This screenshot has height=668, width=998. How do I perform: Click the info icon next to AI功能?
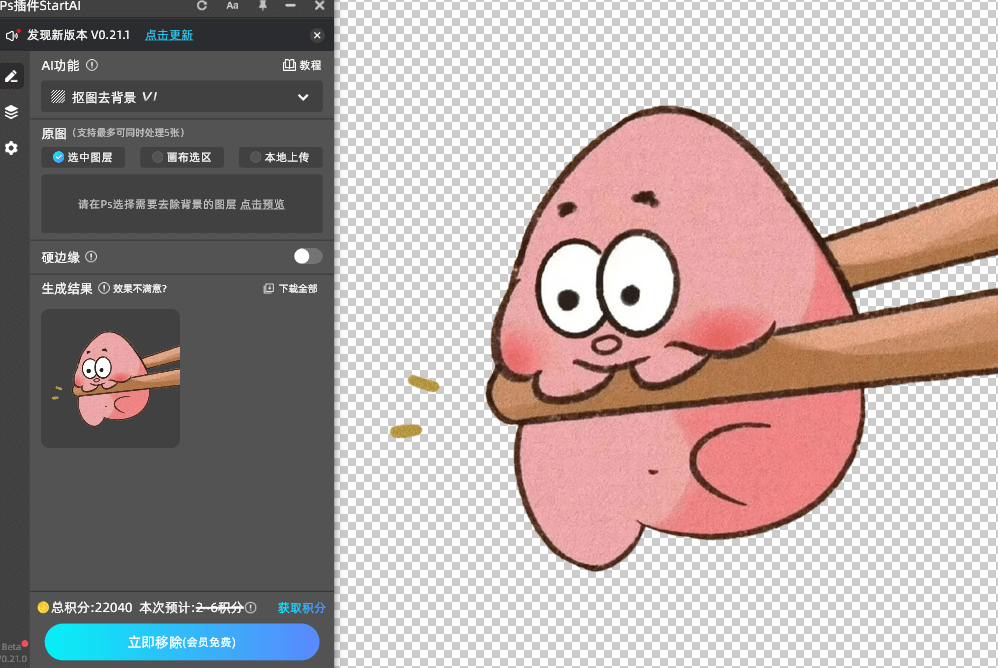click(x=92, y=65)
